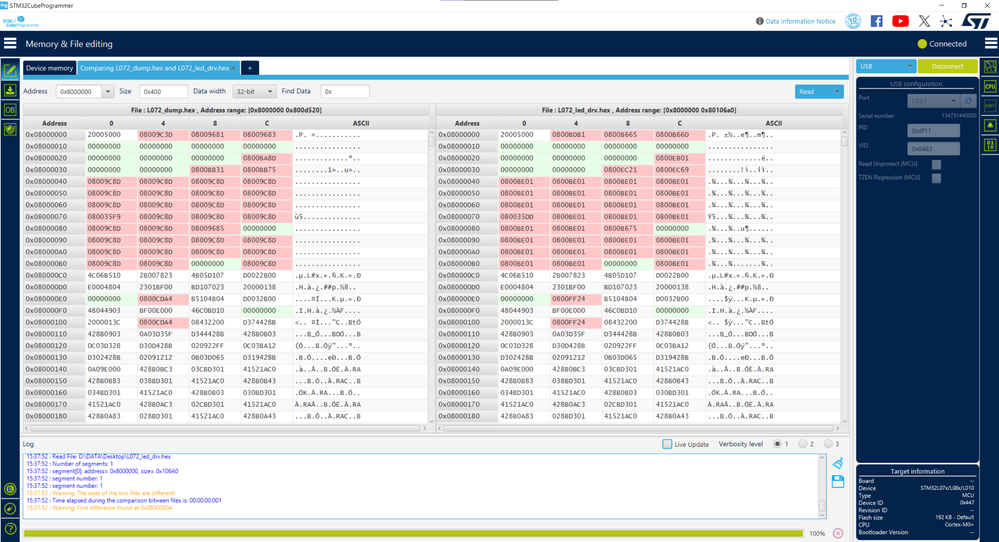999x542 pixels.
Task: Click the left pane horizontal scrollbar
Action: (x=226, y=429)
